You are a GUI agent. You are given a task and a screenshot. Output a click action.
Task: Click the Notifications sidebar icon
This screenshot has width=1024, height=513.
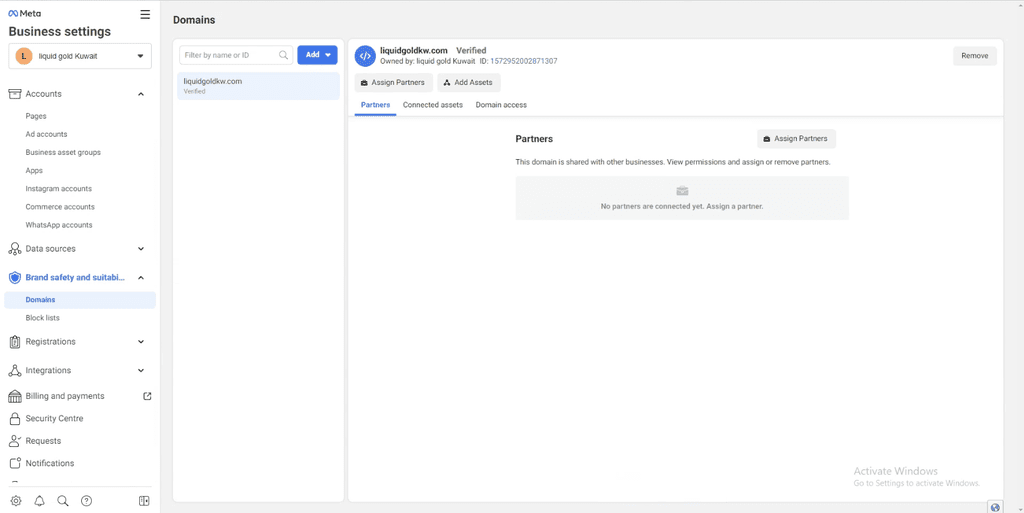point(14,463)
